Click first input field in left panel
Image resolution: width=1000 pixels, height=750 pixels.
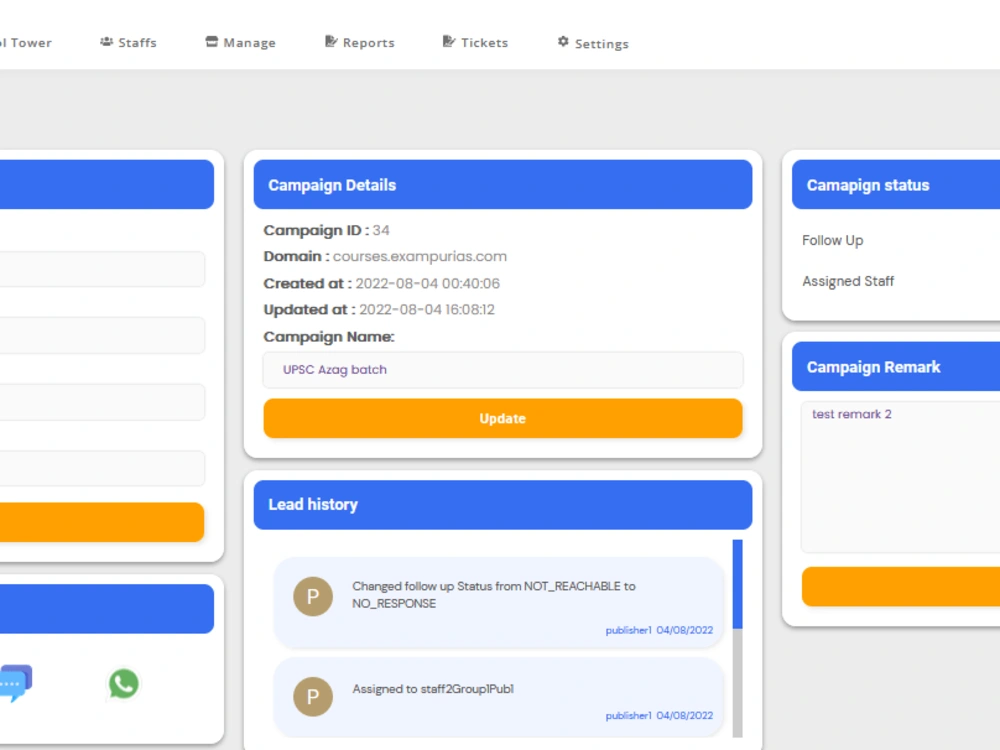pos(102,269)
